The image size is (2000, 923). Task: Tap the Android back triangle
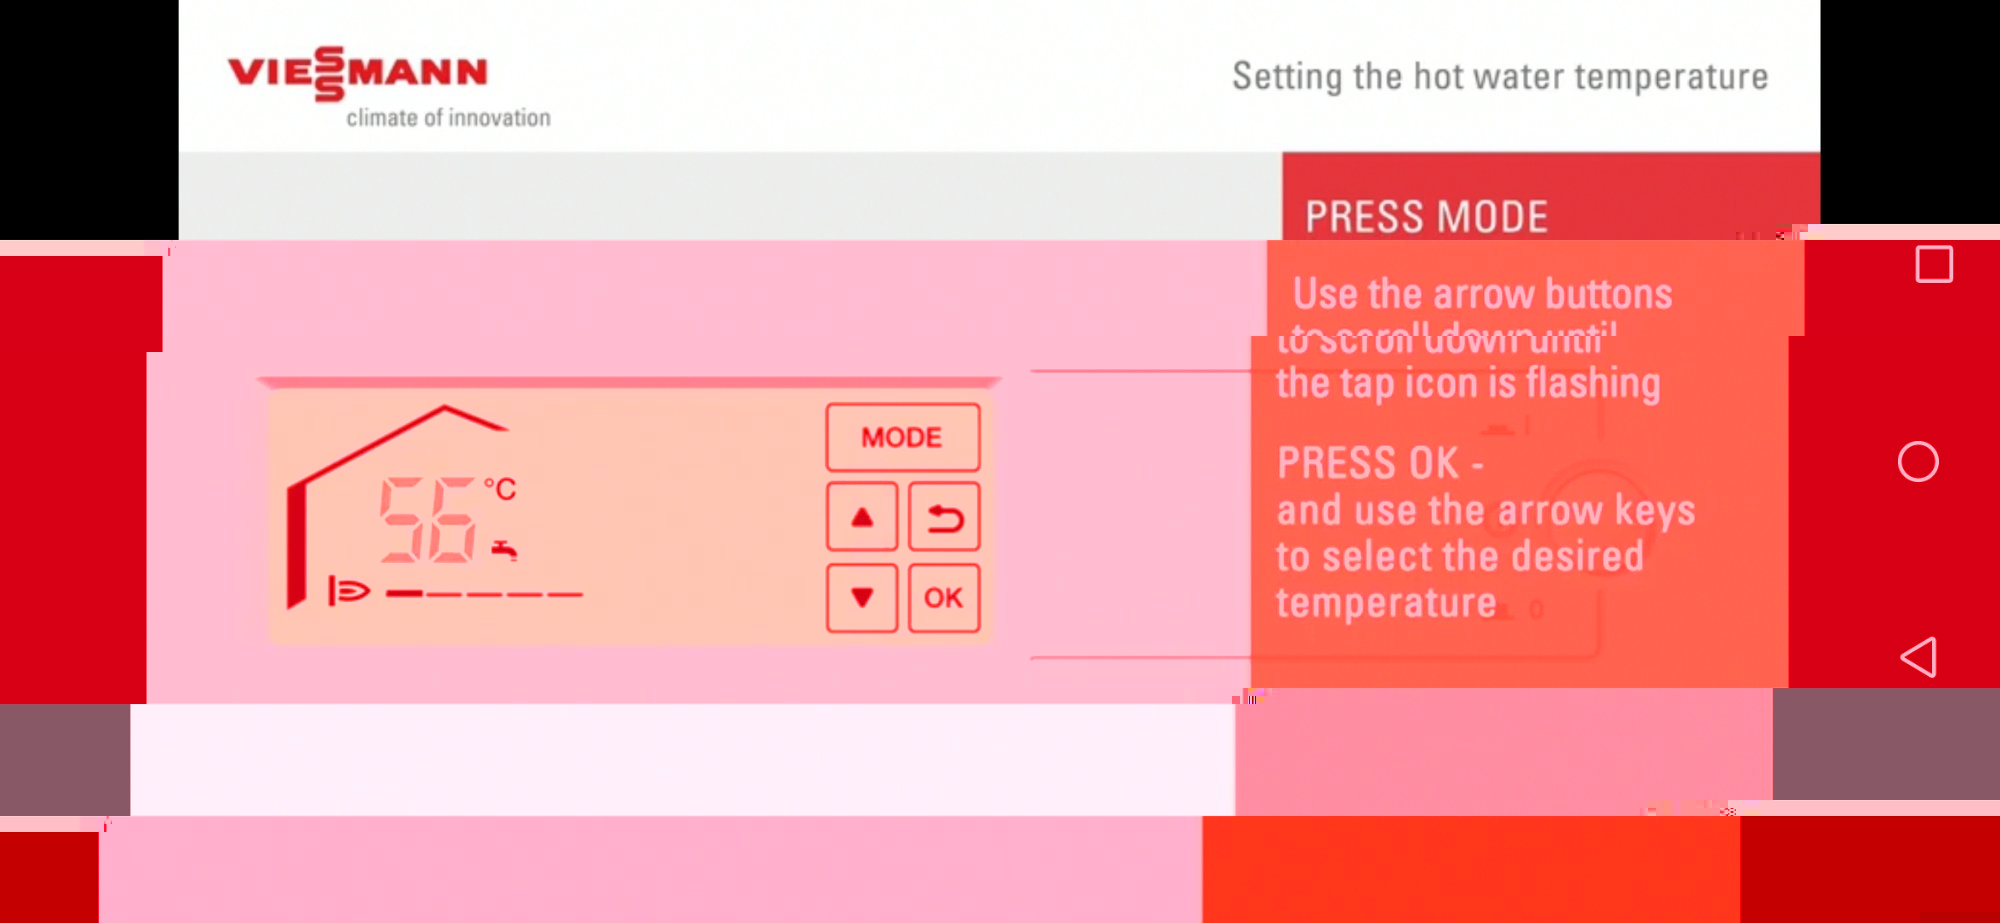(1918, 657)
